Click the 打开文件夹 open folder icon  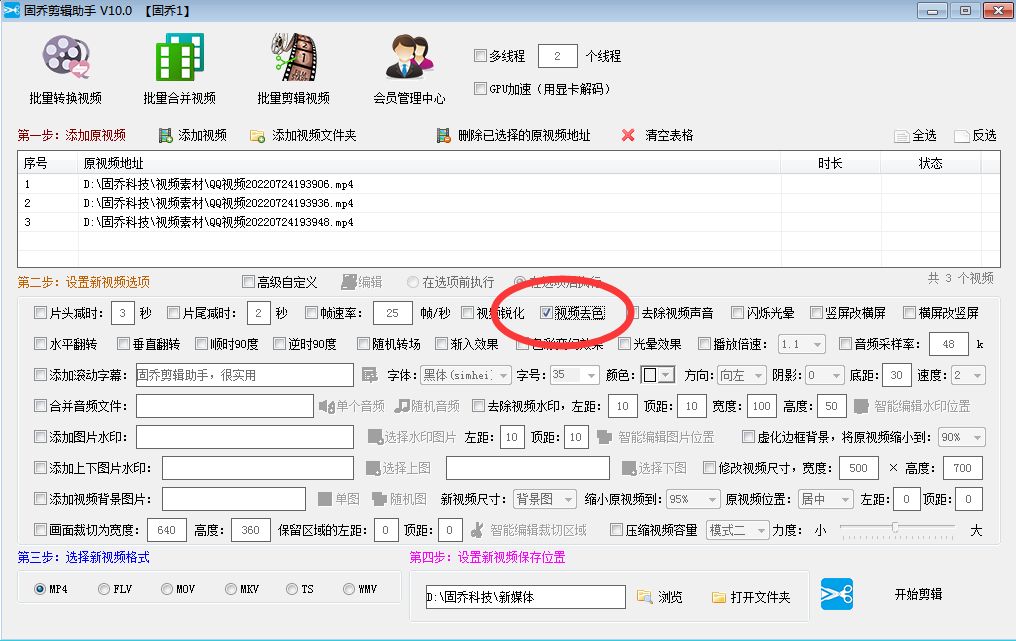(717, 595)
